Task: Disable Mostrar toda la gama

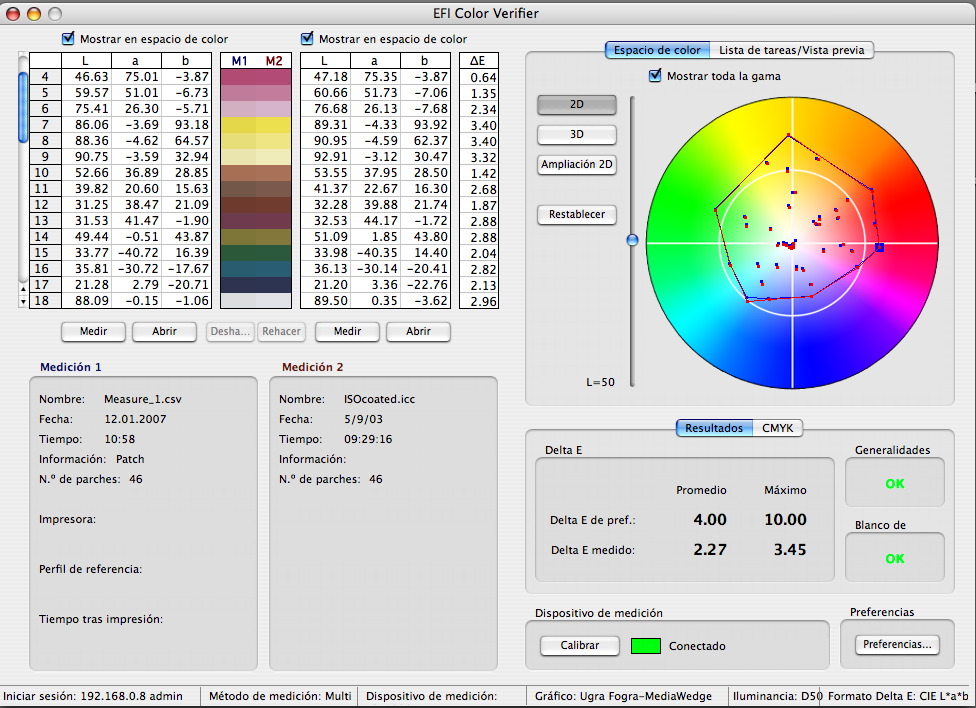Action: coord(655,75)
